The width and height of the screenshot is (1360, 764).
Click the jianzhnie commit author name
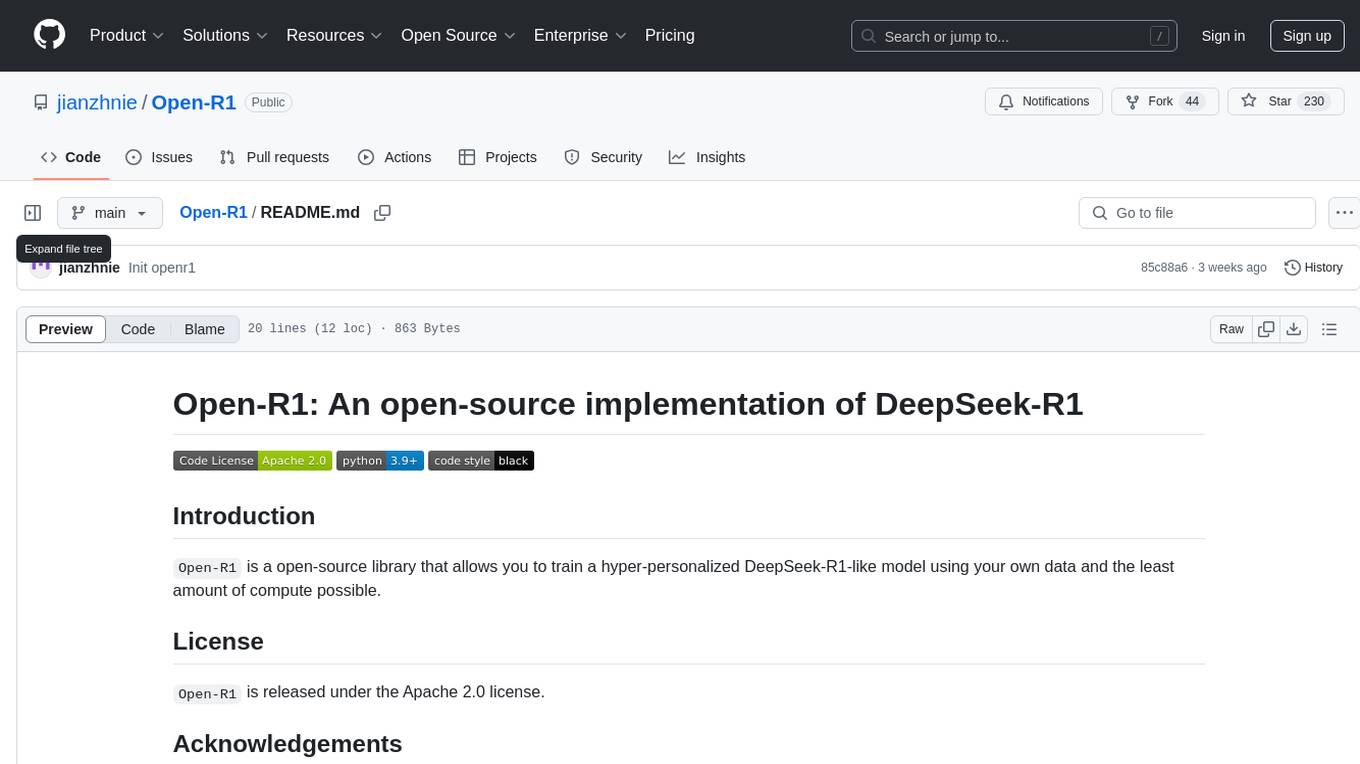click(89, 268)
